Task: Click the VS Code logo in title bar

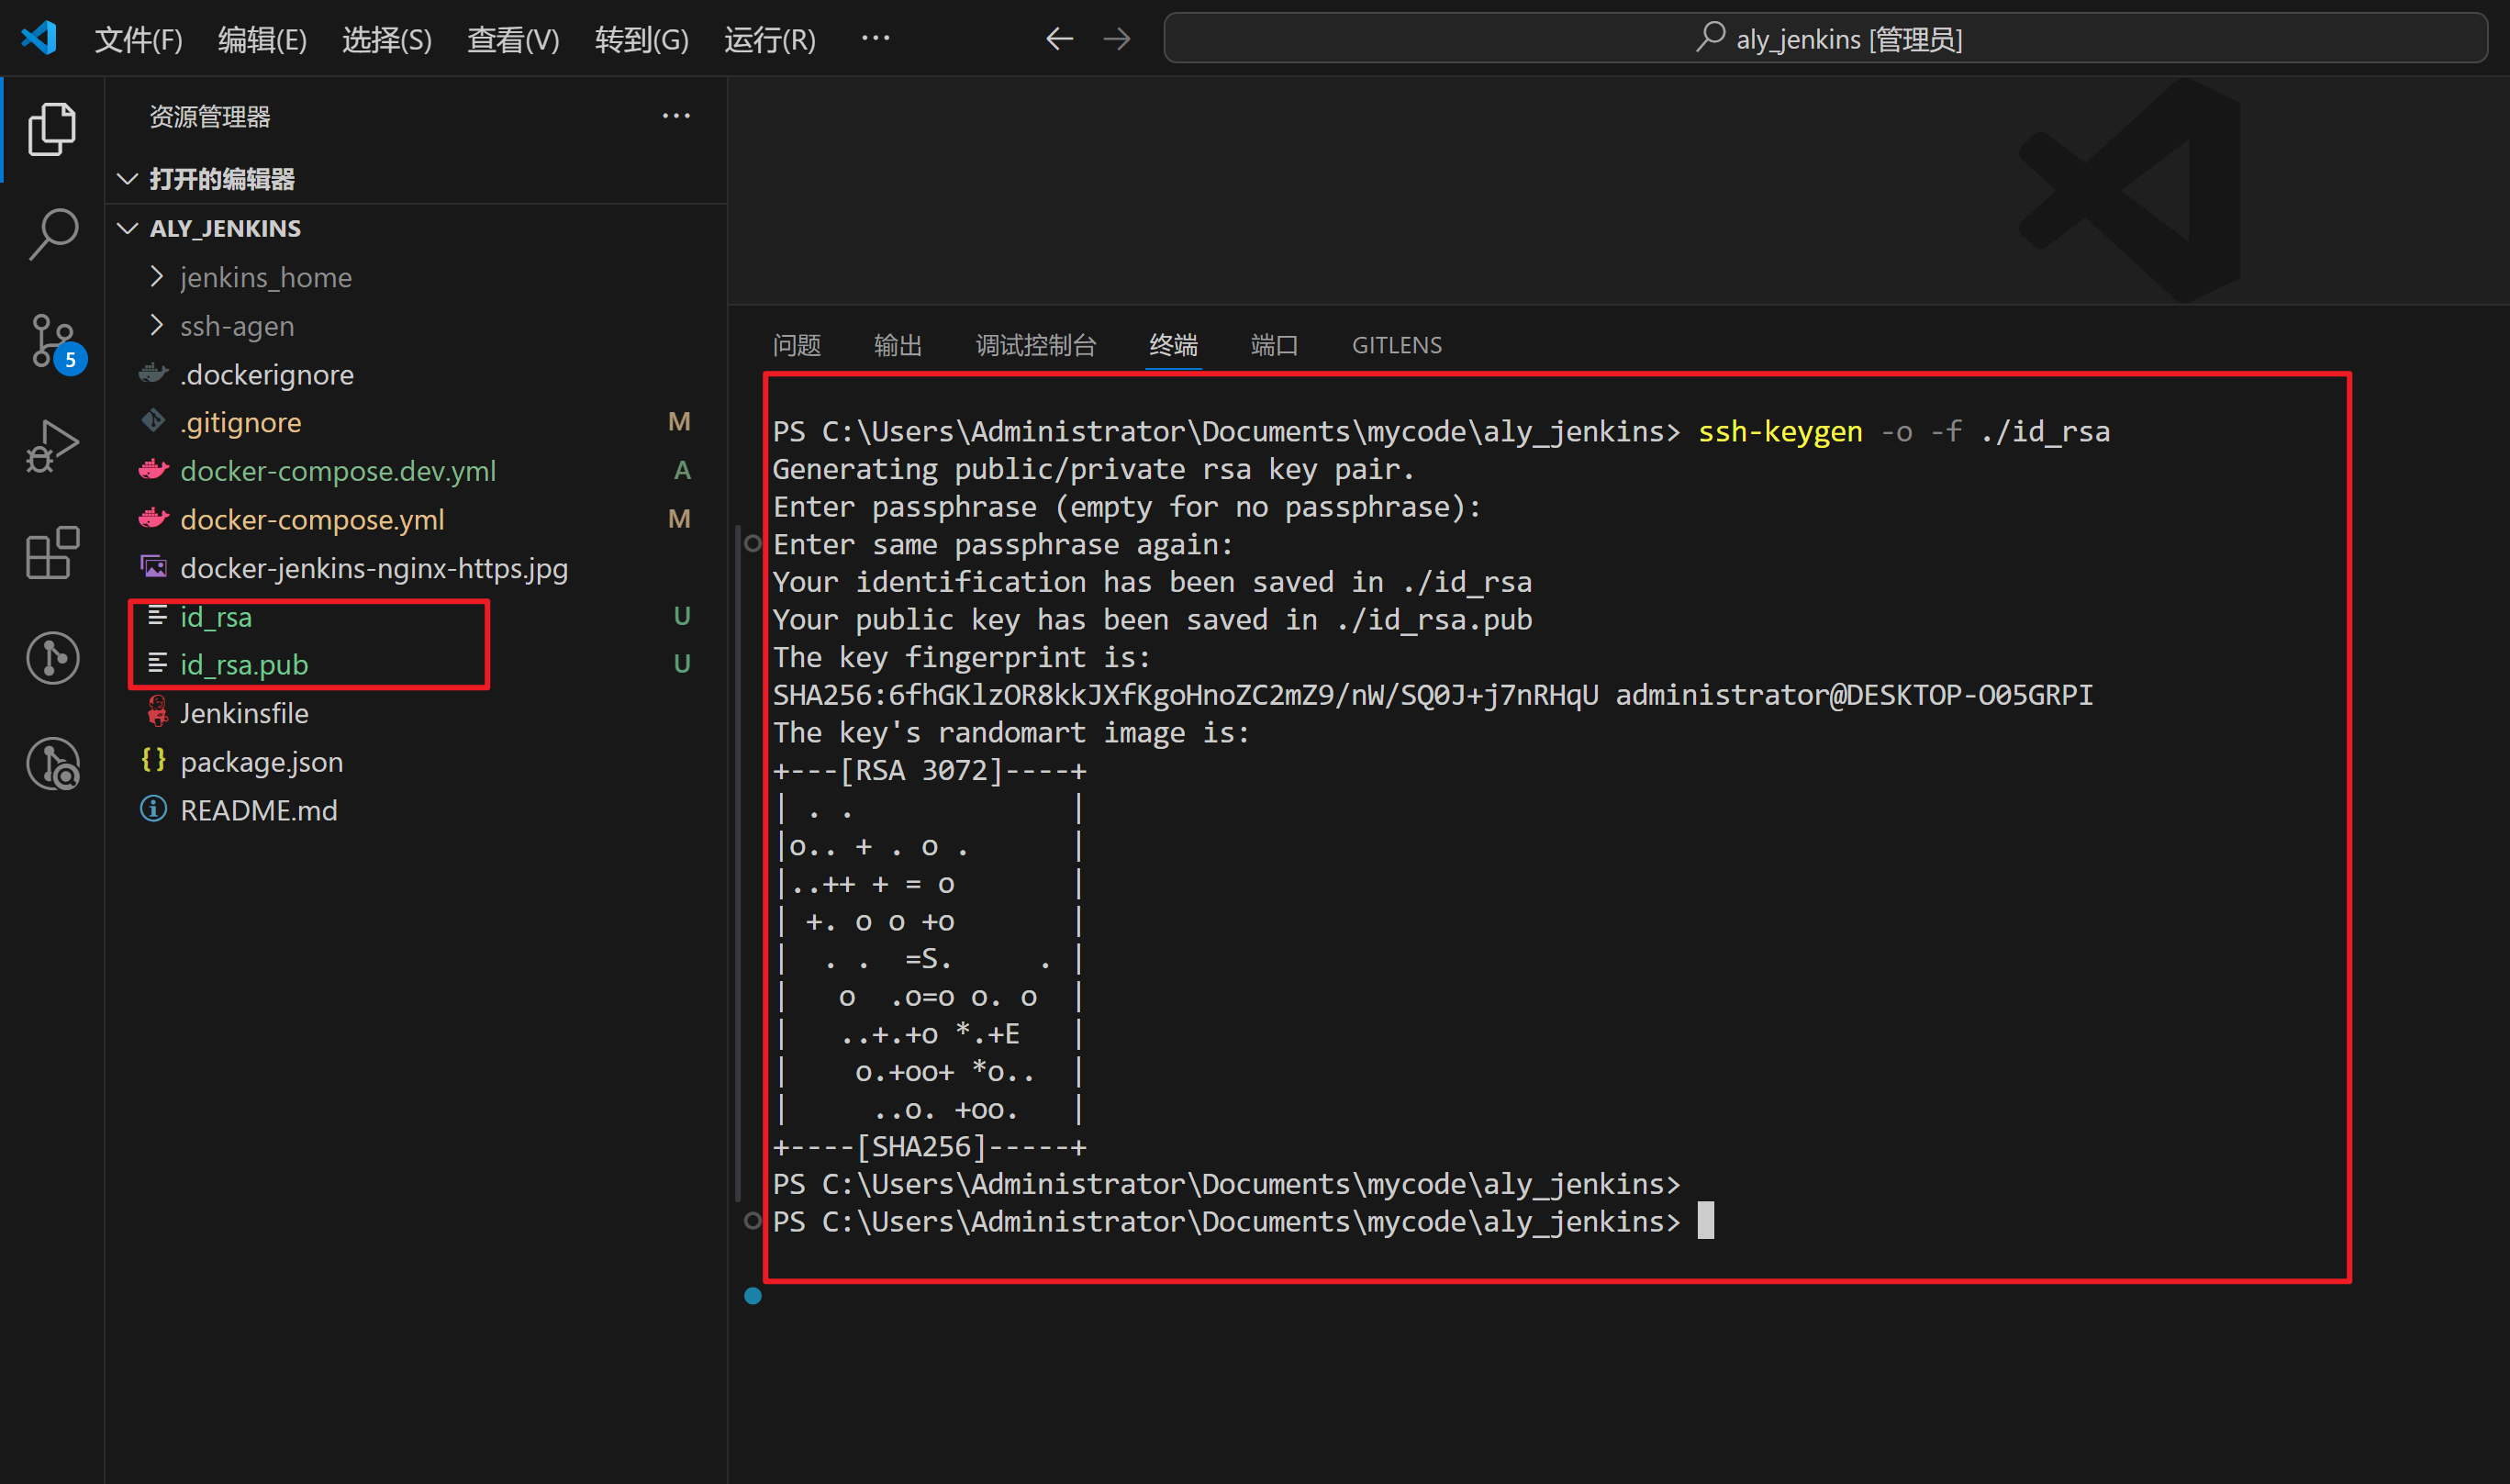Action: 39,38
